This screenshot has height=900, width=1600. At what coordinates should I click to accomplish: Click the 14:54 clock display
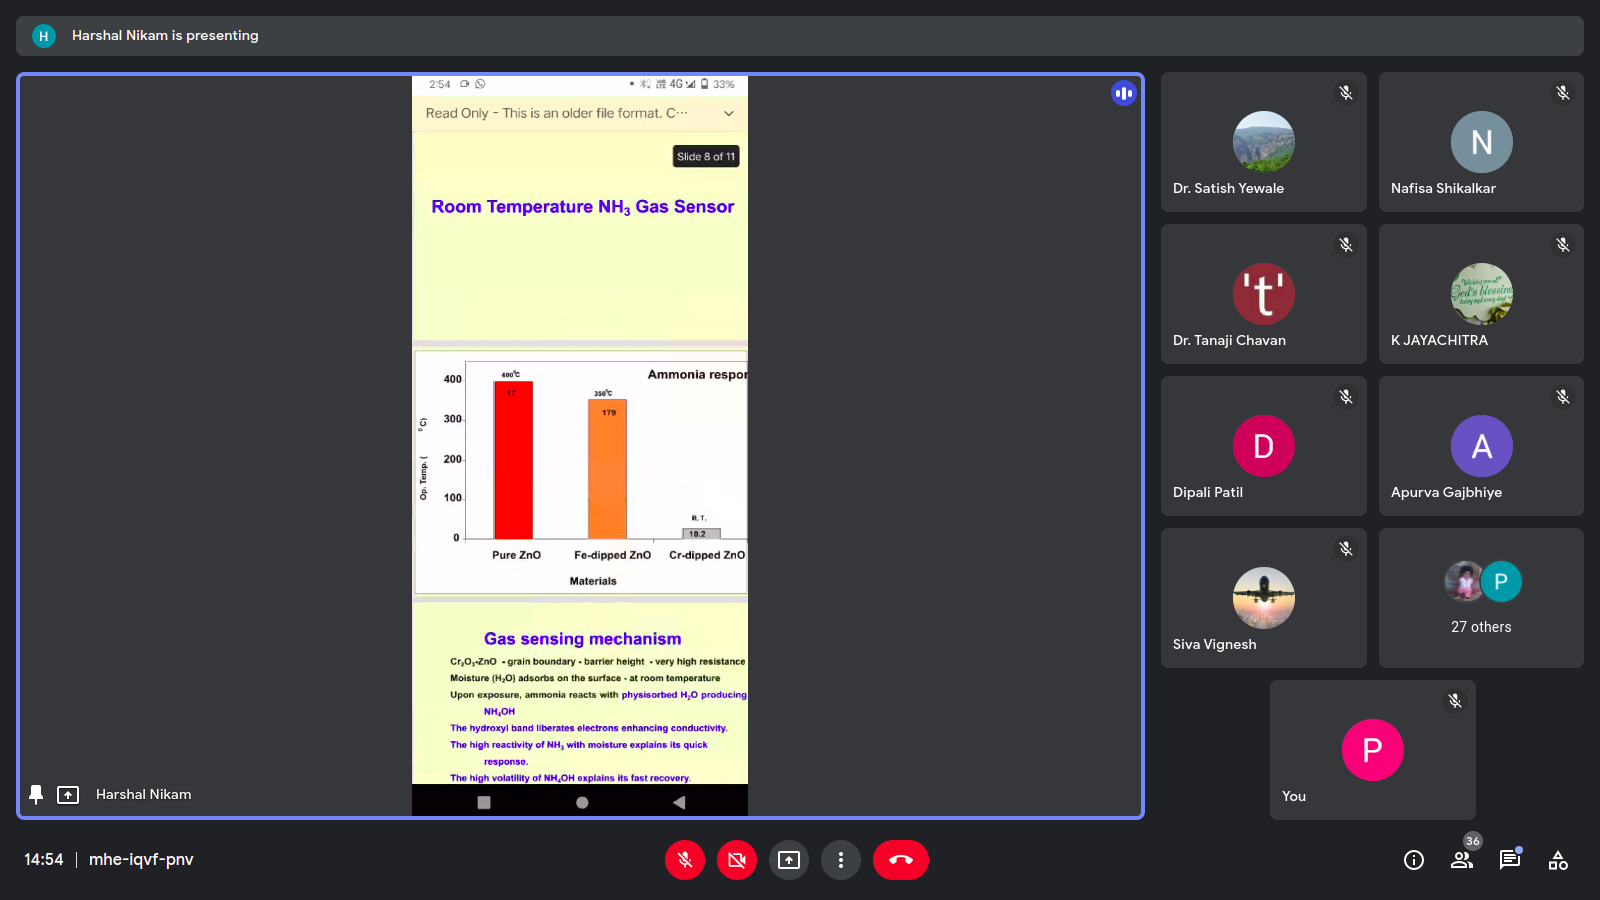(x=44, y=860)
